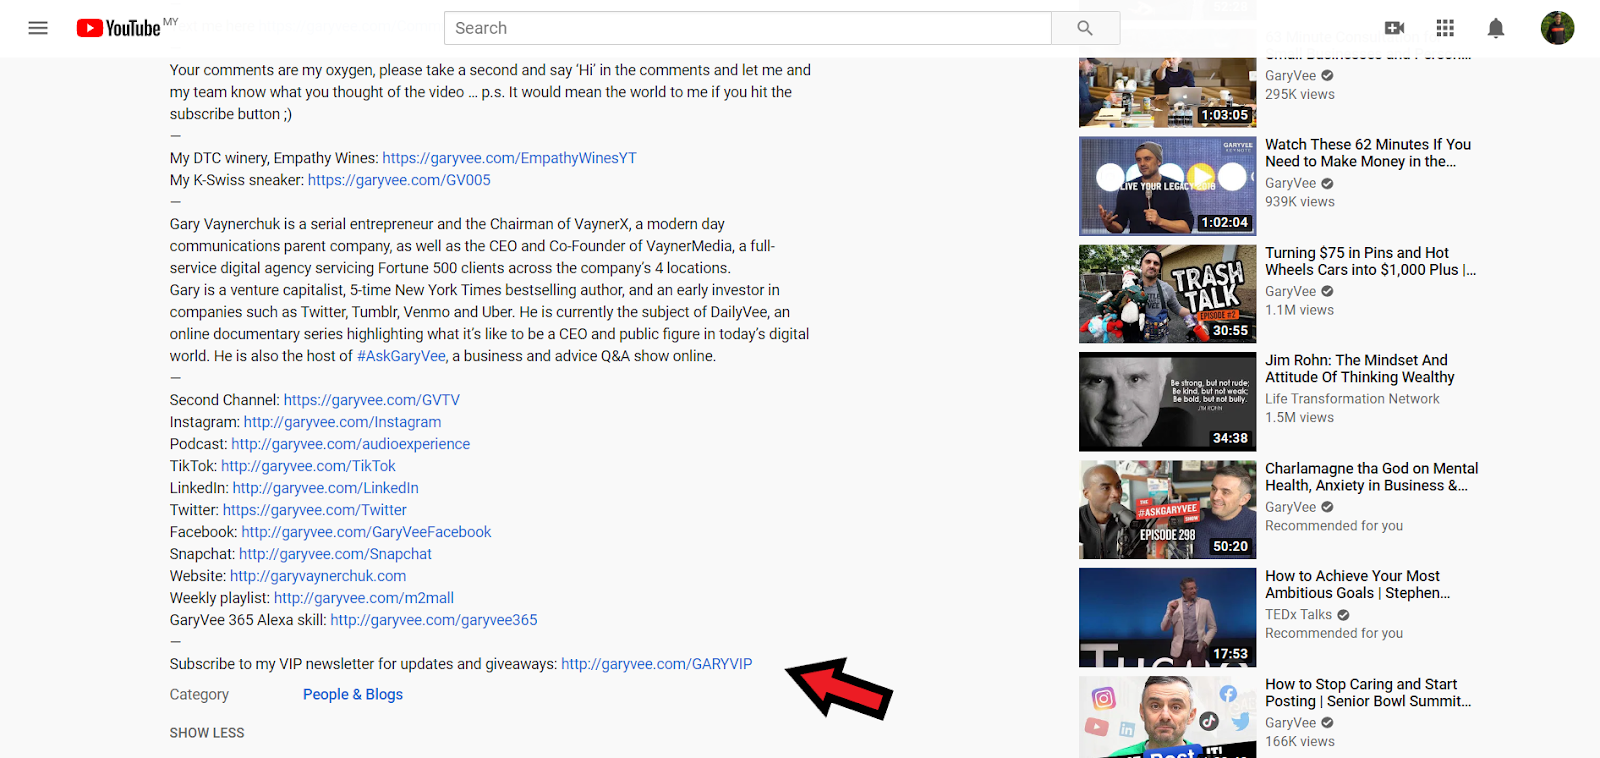Collapse description with SHOW LESS
This screenshot has width=1600, height=758.
pyautogui.click(x=207, y=733)
